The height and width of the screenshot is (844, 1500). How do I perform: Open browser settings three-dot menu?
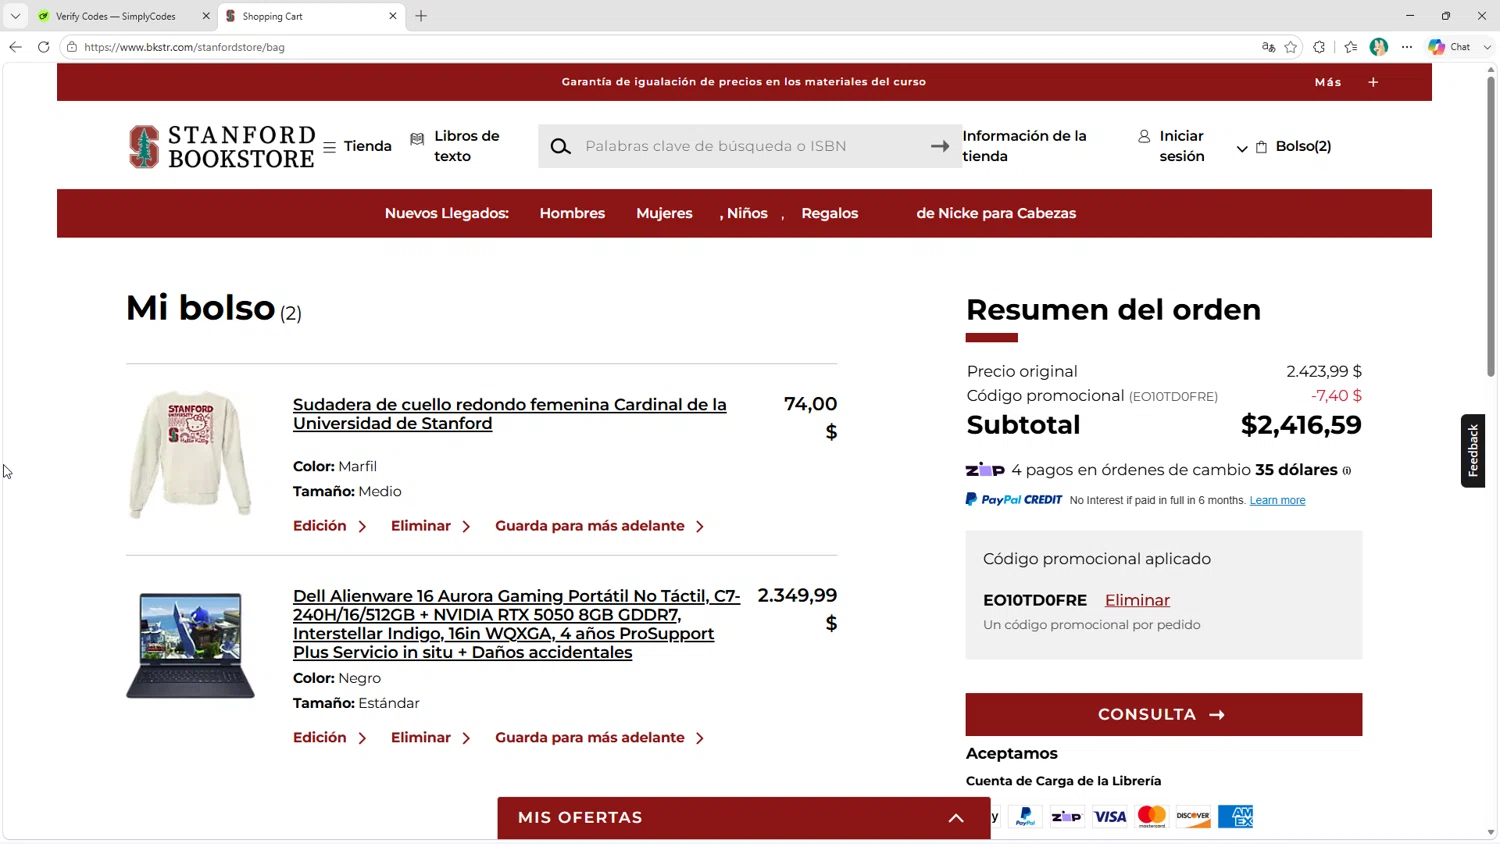tap(1407, 47)
